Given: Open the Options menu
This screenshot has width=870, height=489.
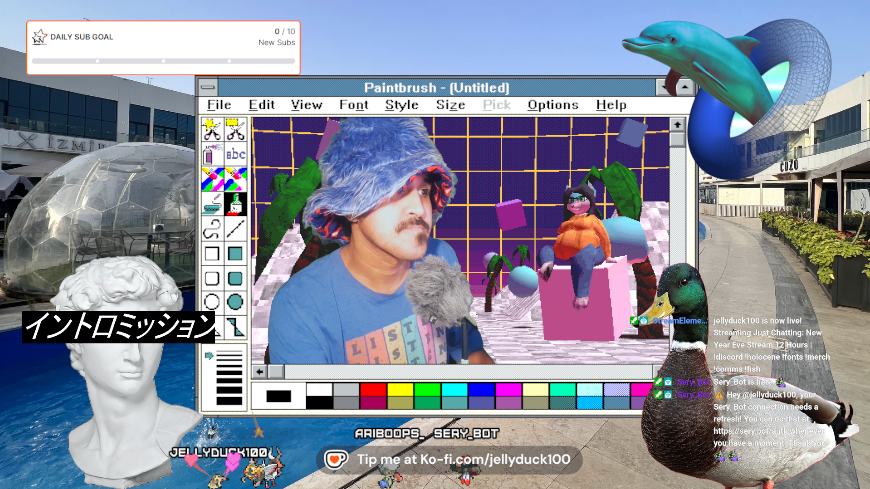Looking at the screenshot, I should pyautogui.click(x=553, y=105).
